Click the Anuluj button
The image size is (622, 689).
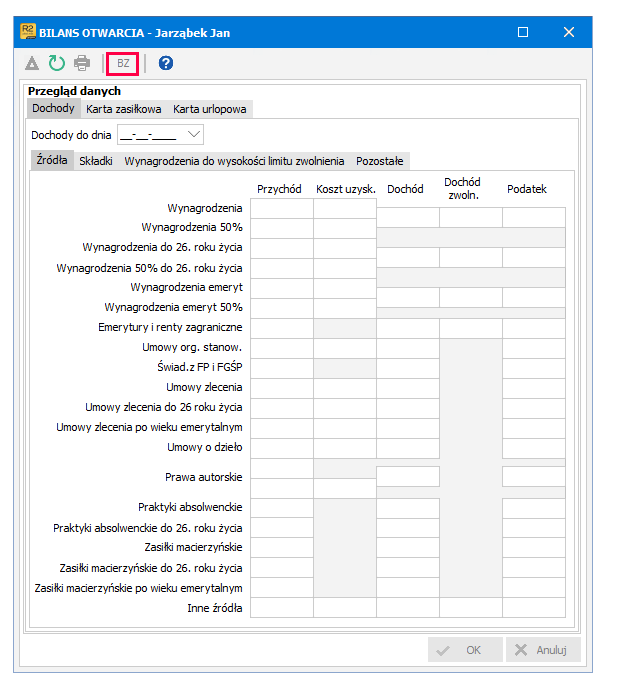[543, 649]
